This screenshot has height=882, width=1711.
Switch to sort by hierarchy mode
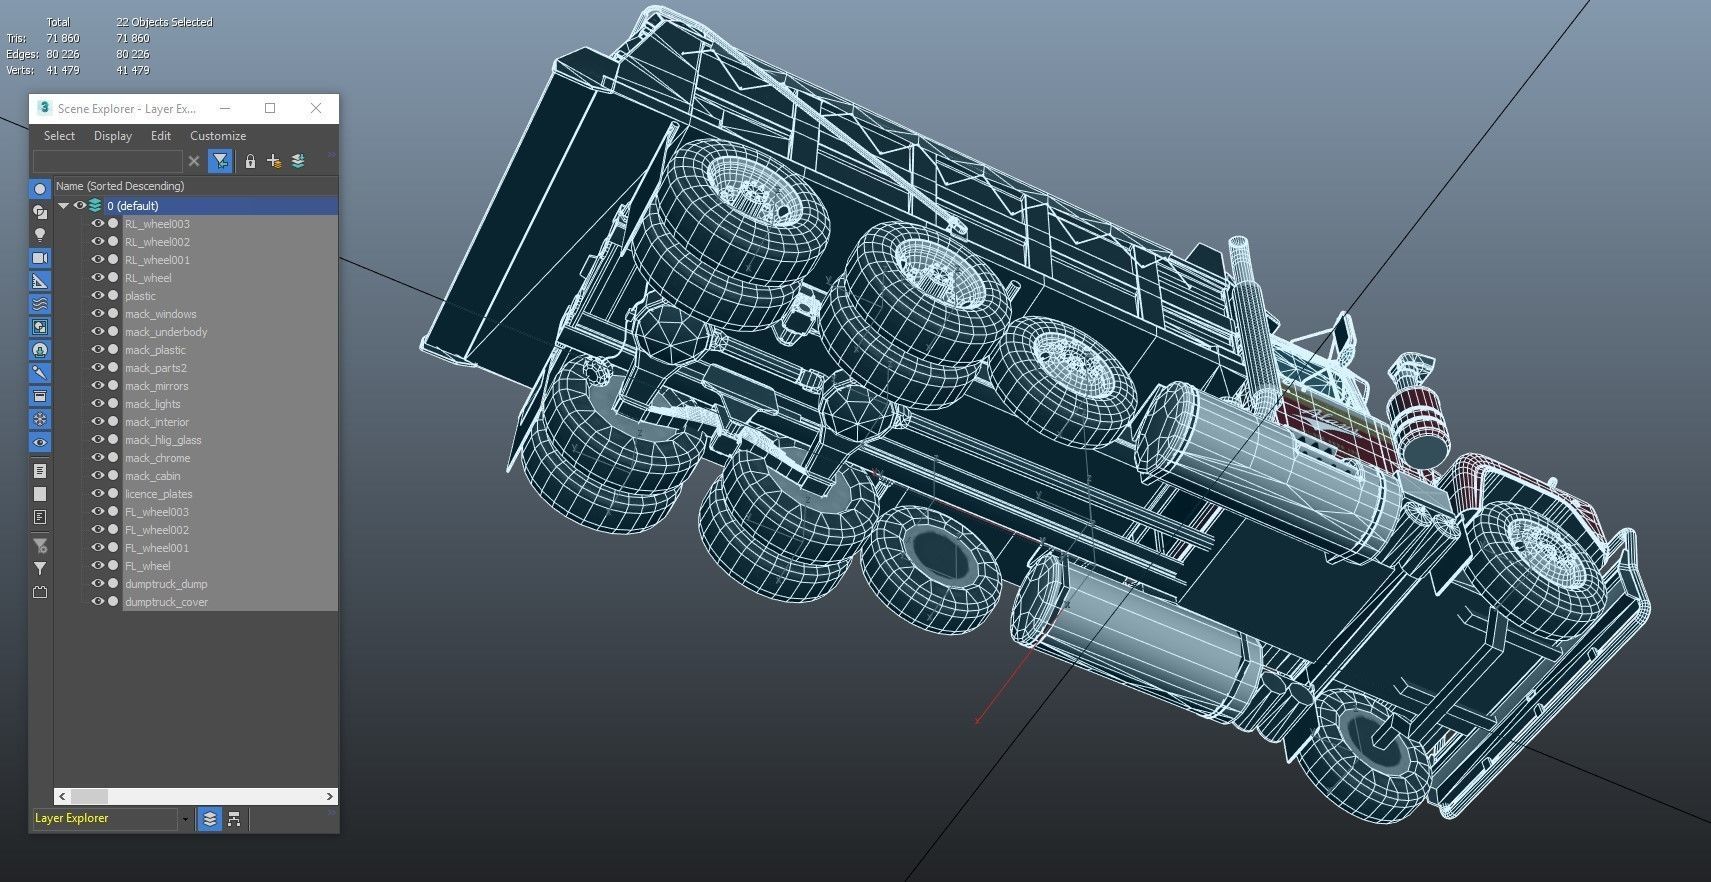coord(234,819)
